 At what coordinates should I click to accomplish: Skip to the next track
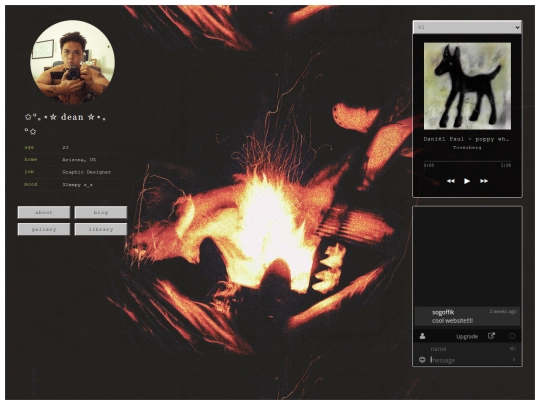[x=484, y=181]
